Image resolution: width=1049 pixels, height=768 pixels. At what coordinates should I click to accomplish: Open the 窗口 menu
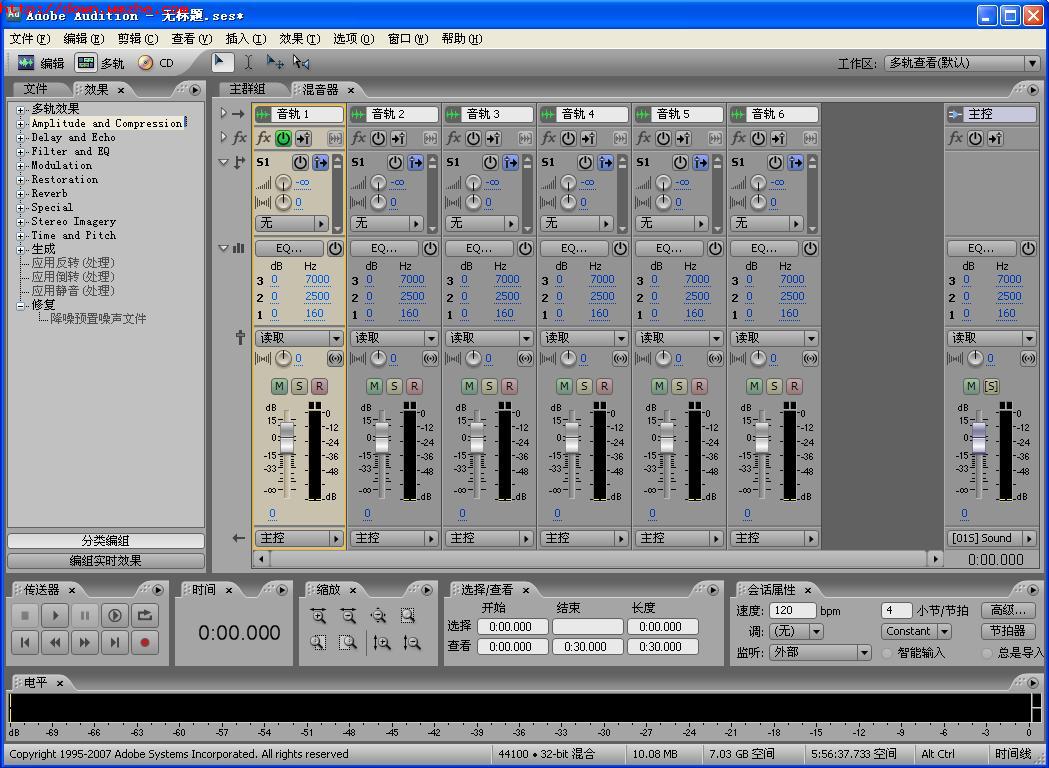(407, 39)
